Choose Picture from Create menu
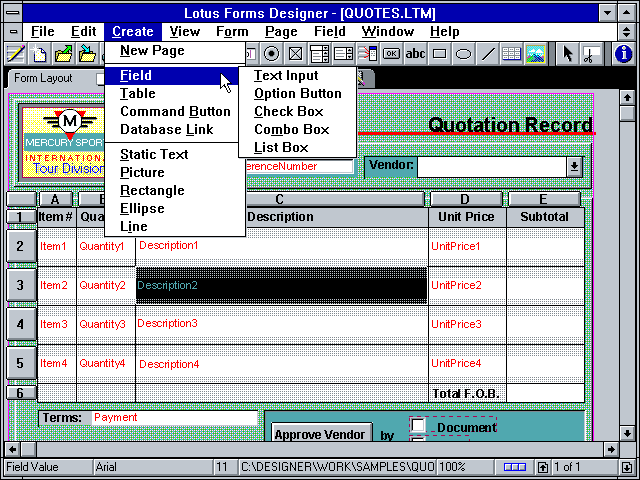Screen dimensions: 640x480 pos(175,172)
